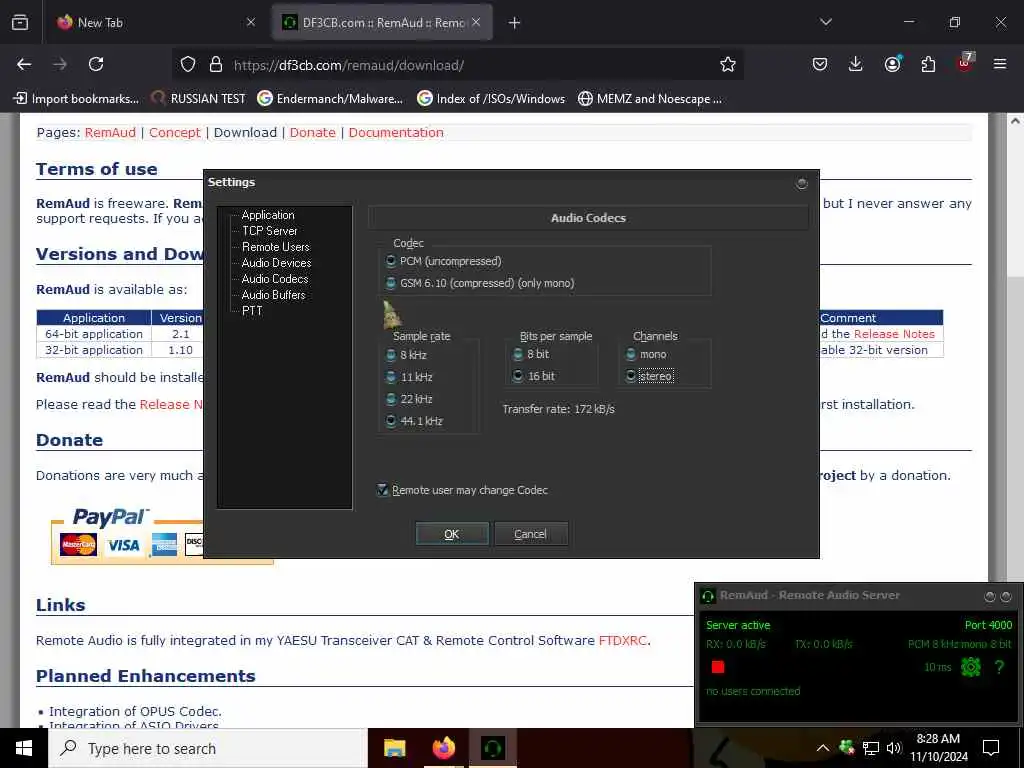
Task: Click the RemAud headset icon in server title bar
Action: pyautogui.click(x=708, y=596)
